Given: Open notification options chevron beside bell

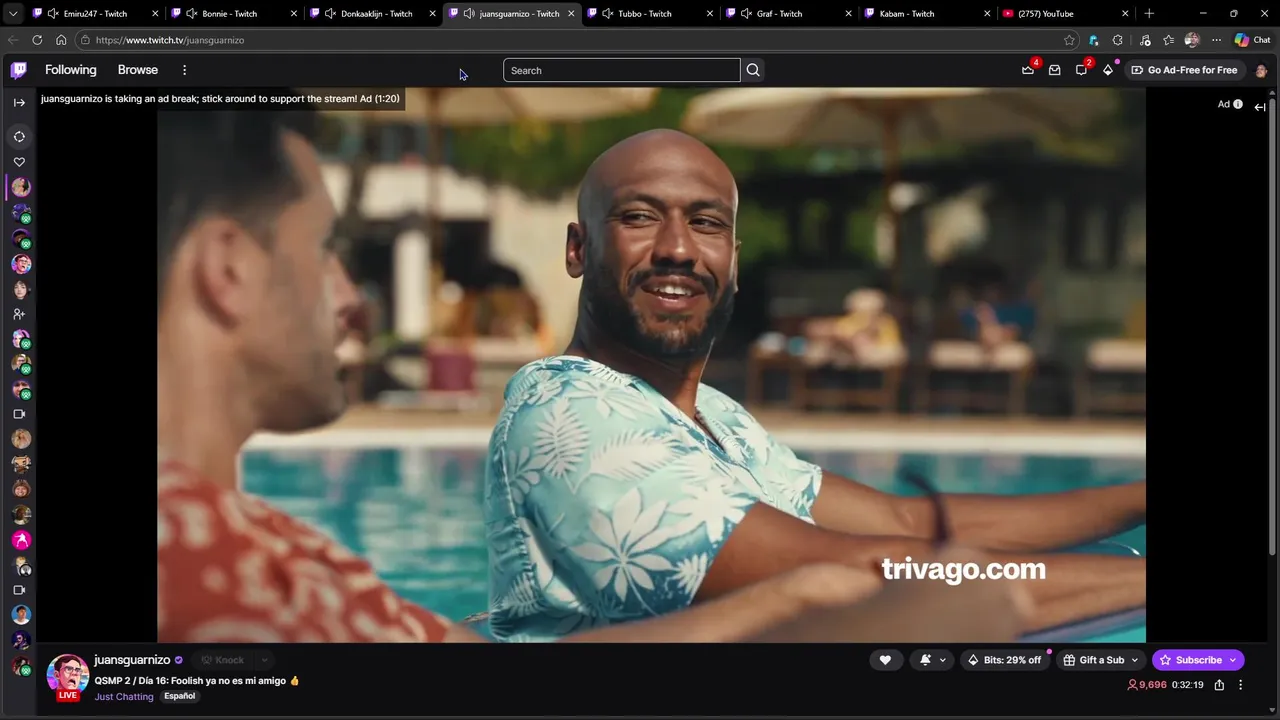Looking at the screenshot, I should [x=943, y=660].
